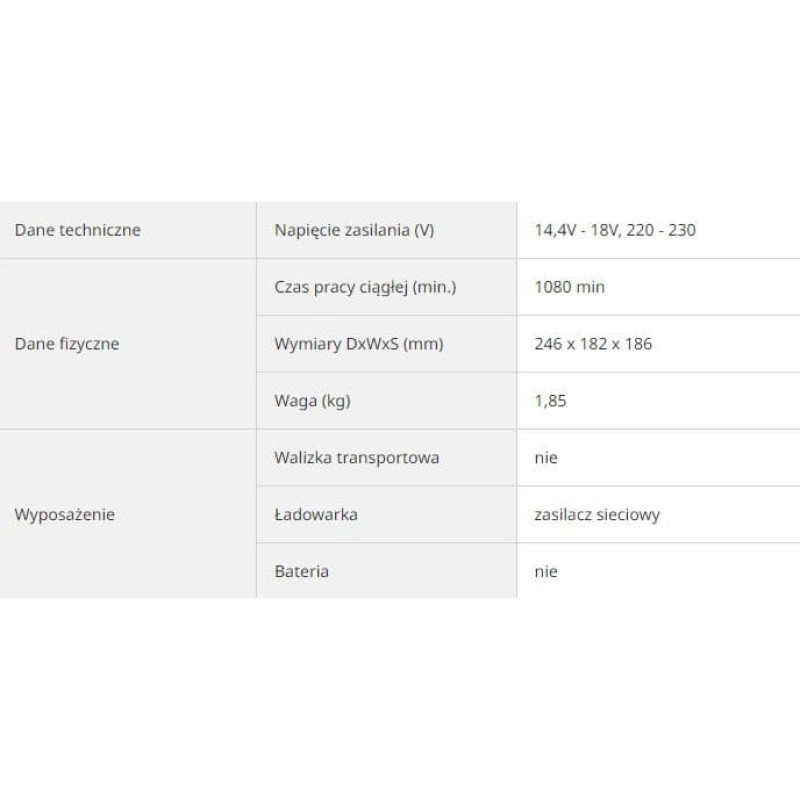Select the 246 x 182 x 186 value
Image resolution: width=800 pixels, height=800 pixels.
click(x=593, y=344)
